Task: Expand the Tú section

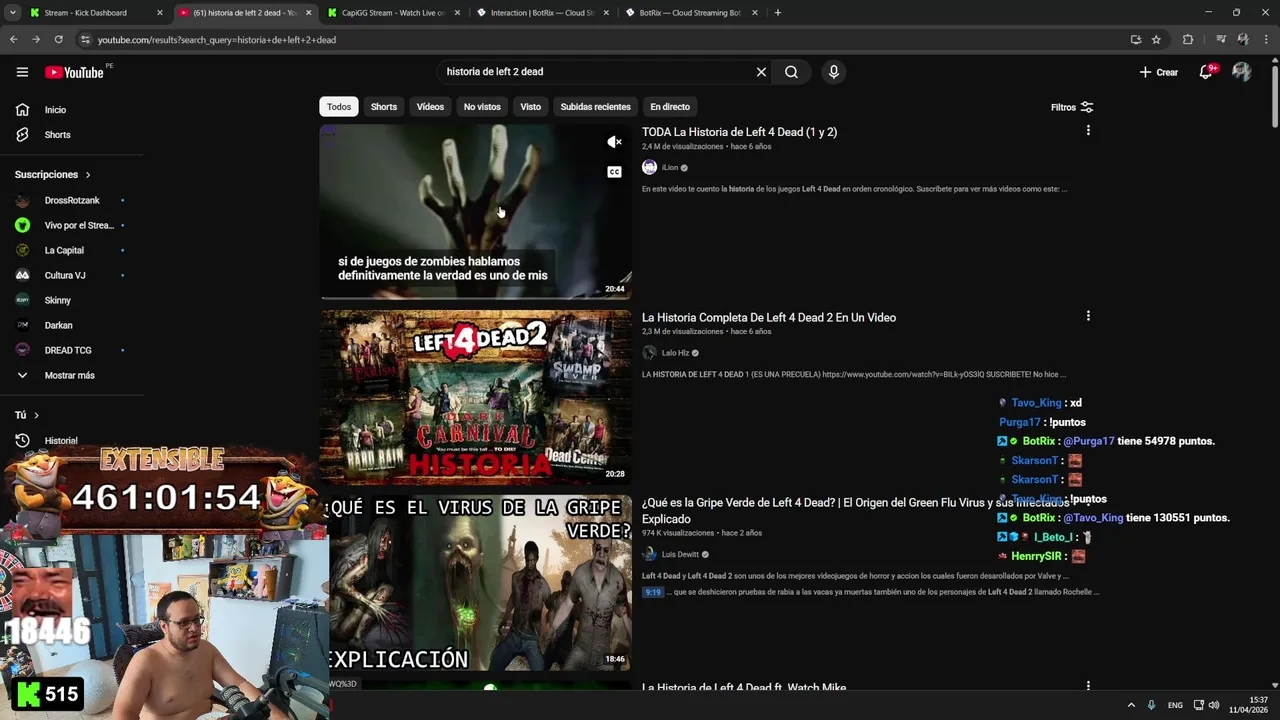Action: [x=27, y=415]
